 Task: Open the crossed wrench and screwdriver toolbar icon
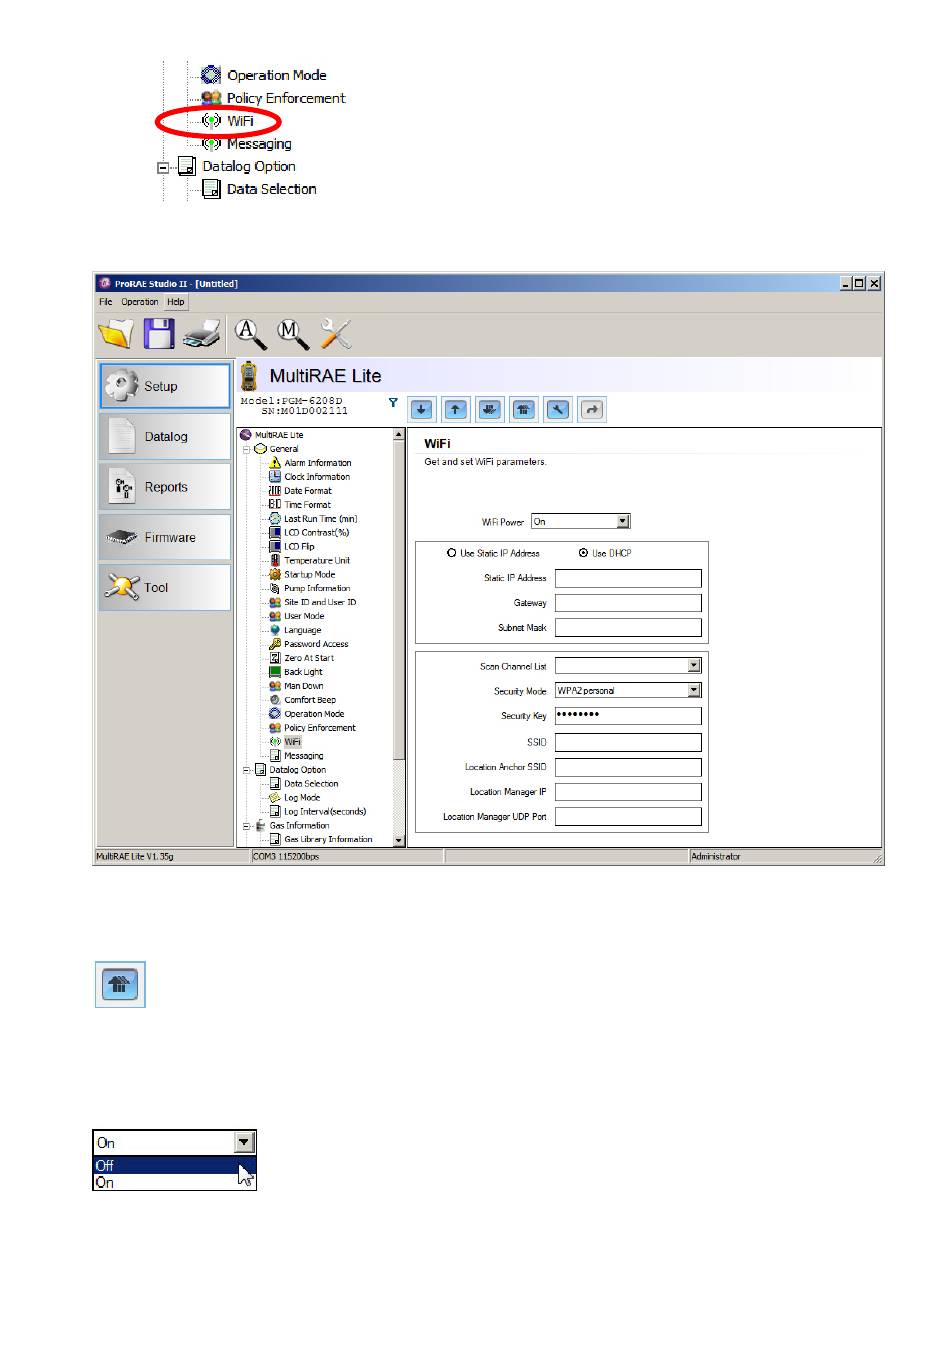[x=335, y=333]
